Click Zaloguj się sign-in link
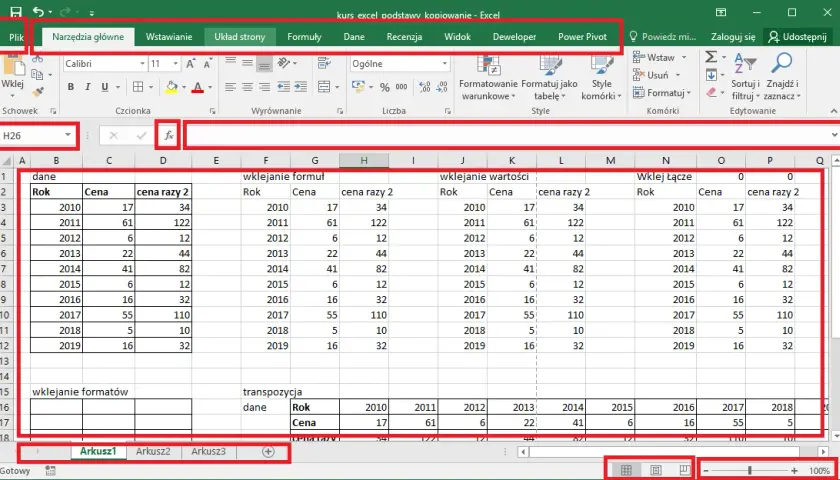 click(733, 37)
